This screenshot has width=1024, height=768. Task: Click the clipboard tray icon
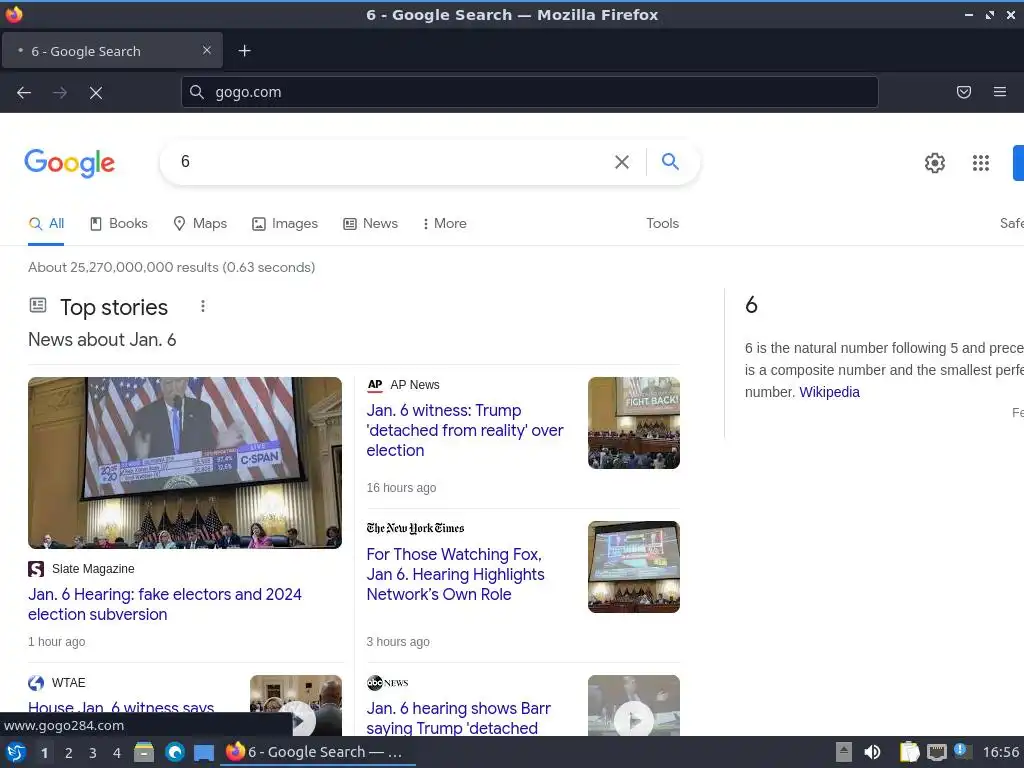[x=909, y=752]
